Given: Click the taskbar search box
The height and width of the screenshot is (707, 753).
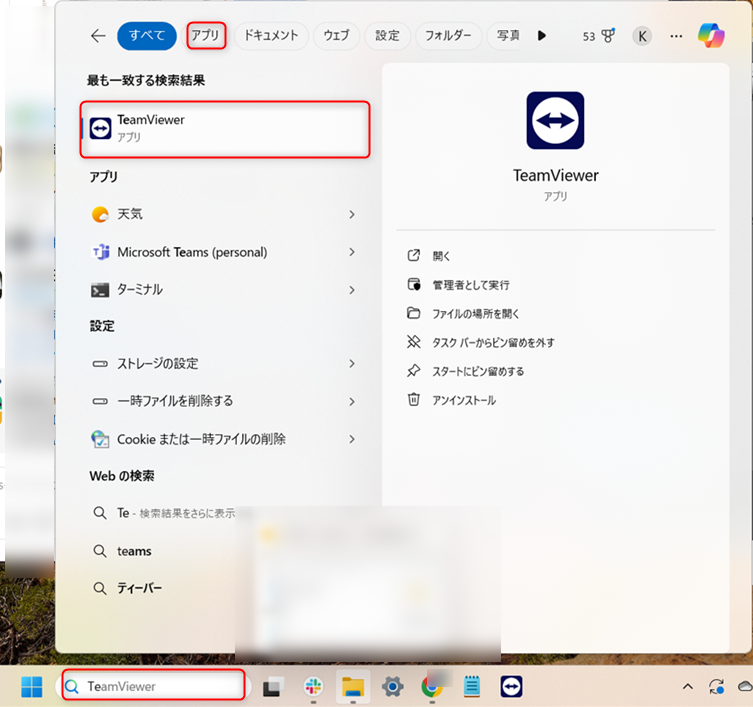Looking at the screenshot, I should (x=153, y=686).
